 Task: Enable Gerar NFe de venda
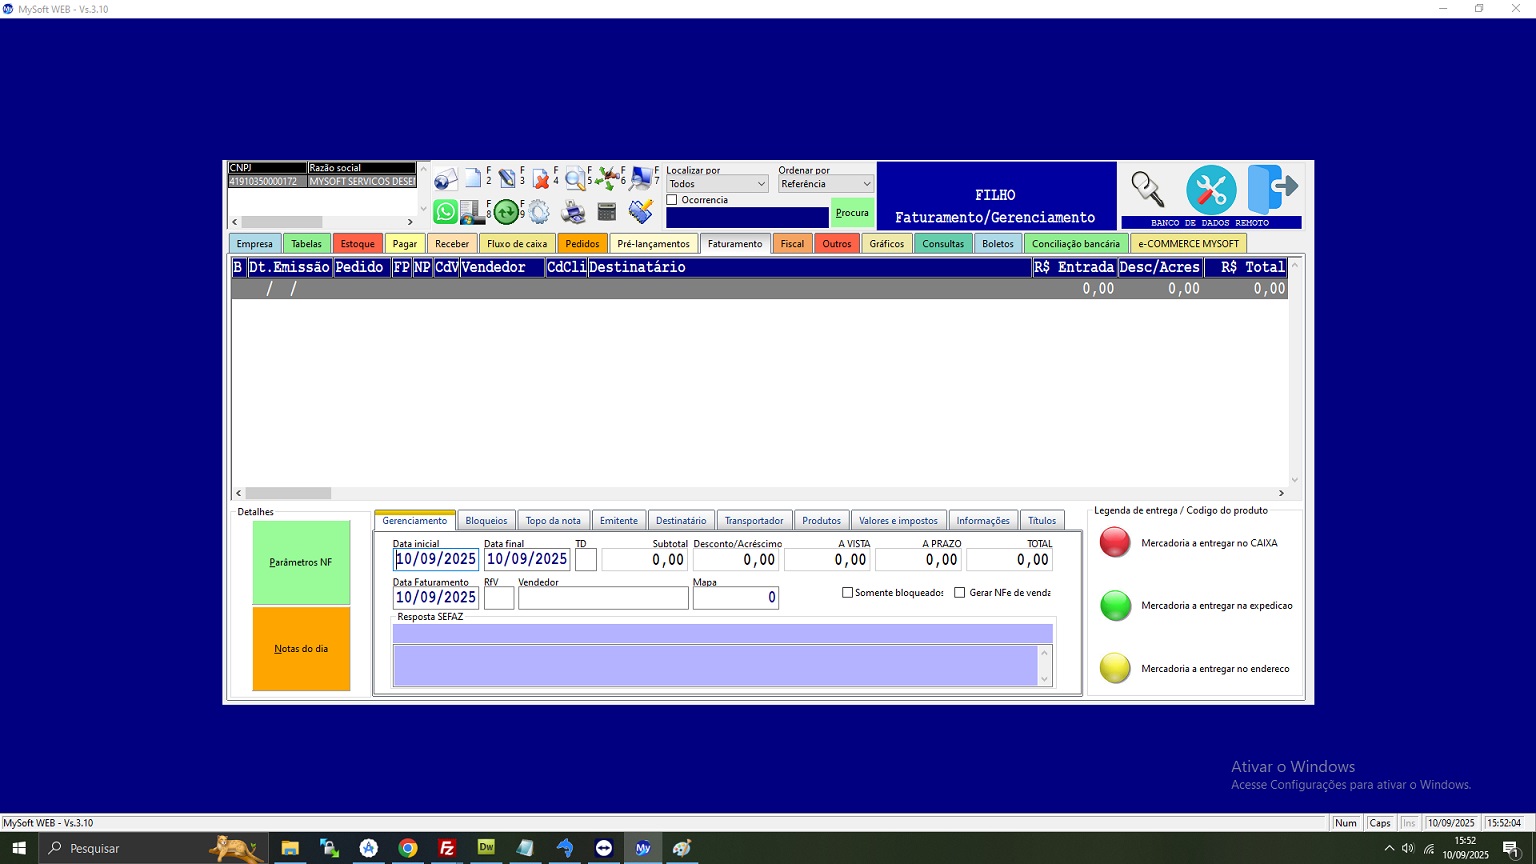pos(957,592)
